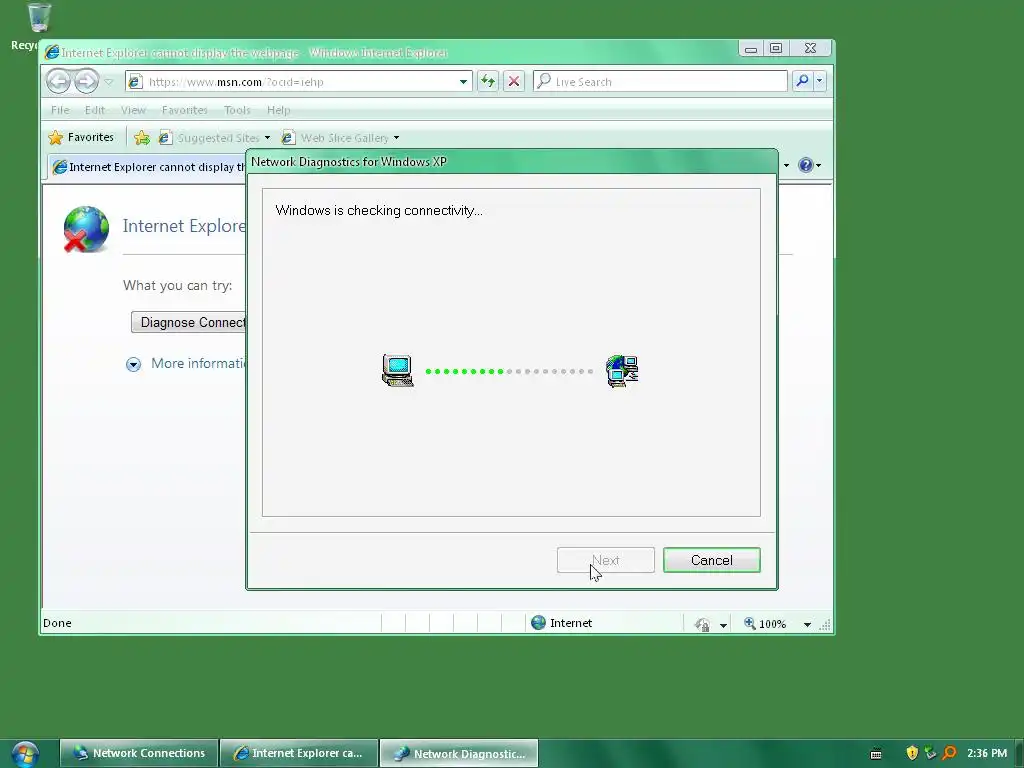
Task: Open the Tools menu
Action: (x=237, y=110)
